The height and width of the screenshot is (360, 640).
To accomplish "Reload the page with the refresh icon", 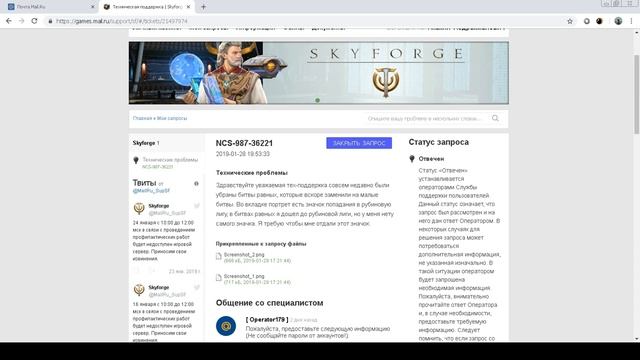I will tap(34, 21).
